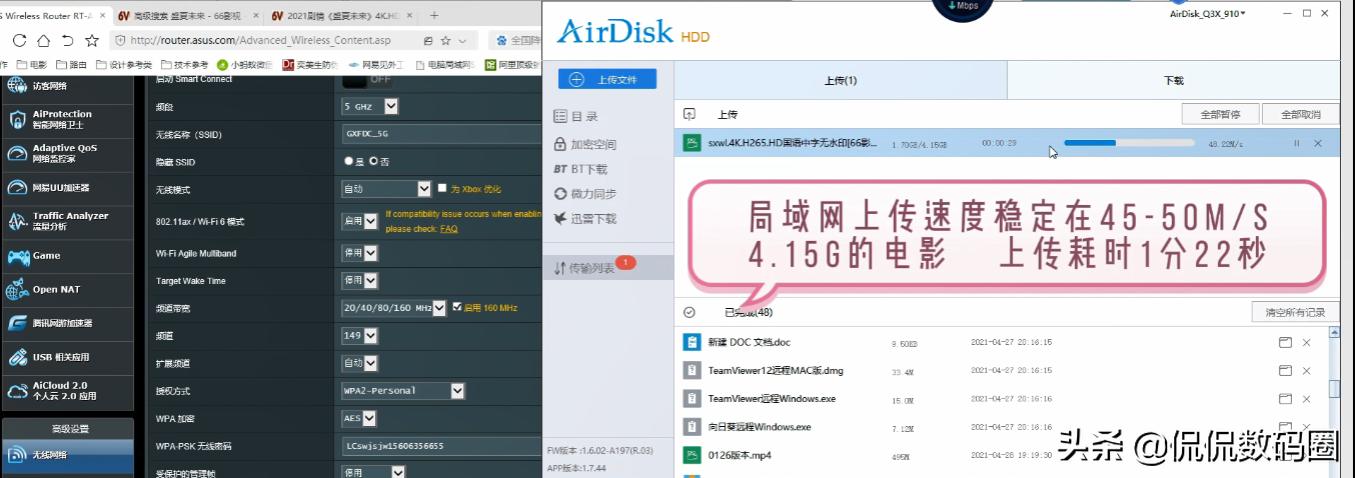Reload the browser page

19,40
